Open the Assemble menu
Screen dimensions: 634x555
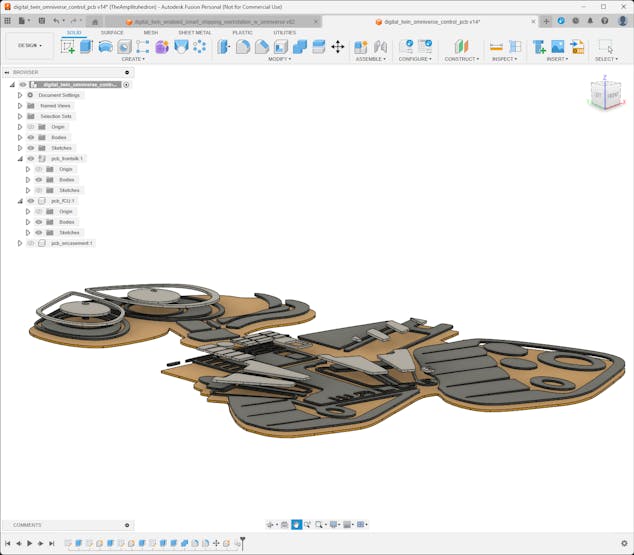click(370, 59)
